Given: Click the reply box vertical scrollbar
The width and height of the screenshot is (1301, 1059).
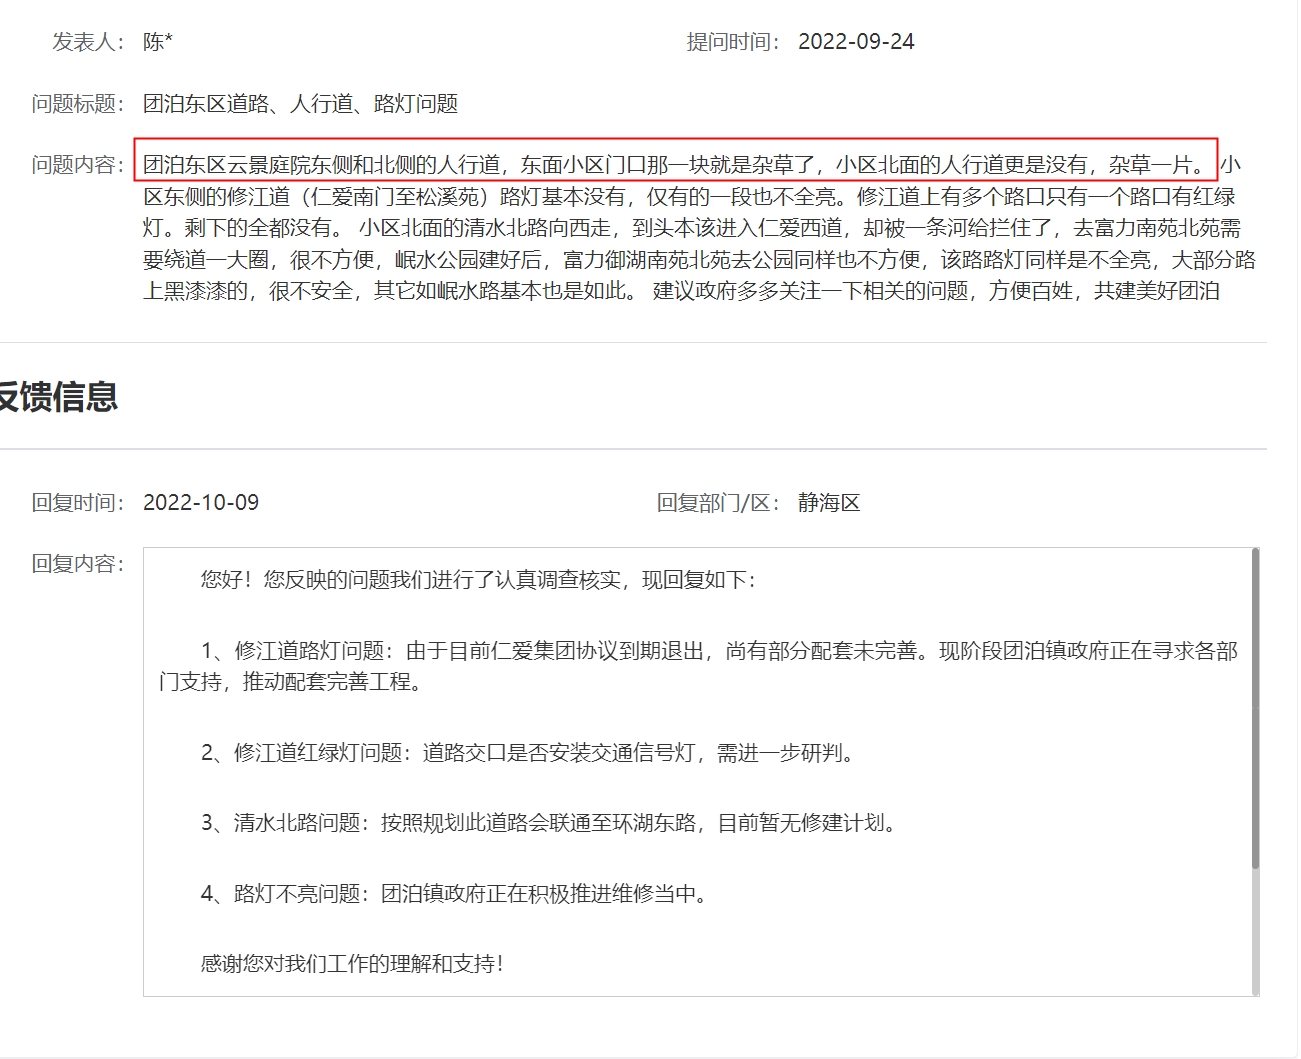Looking at the screenshot, I should pos(1255,710).
